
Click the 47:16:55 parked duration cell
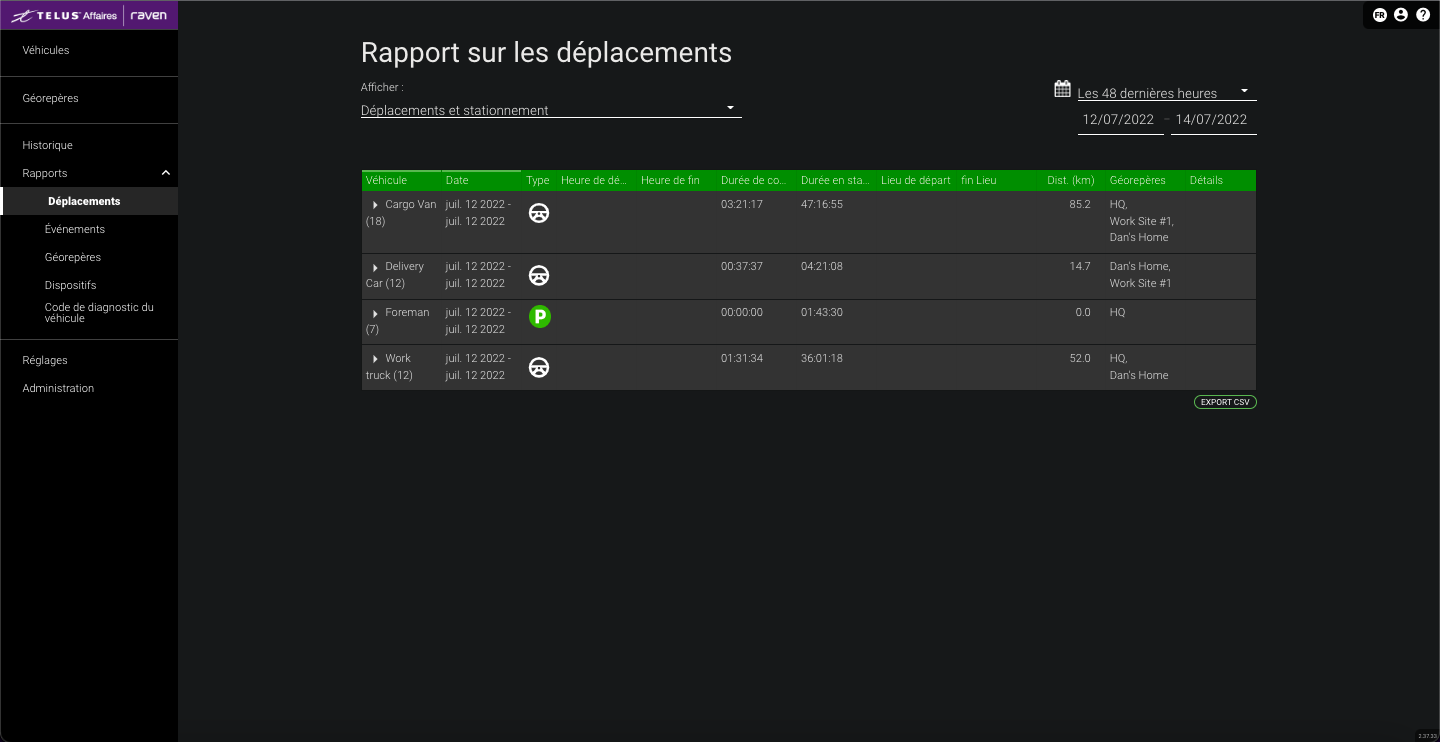click(x=822, y=204)
